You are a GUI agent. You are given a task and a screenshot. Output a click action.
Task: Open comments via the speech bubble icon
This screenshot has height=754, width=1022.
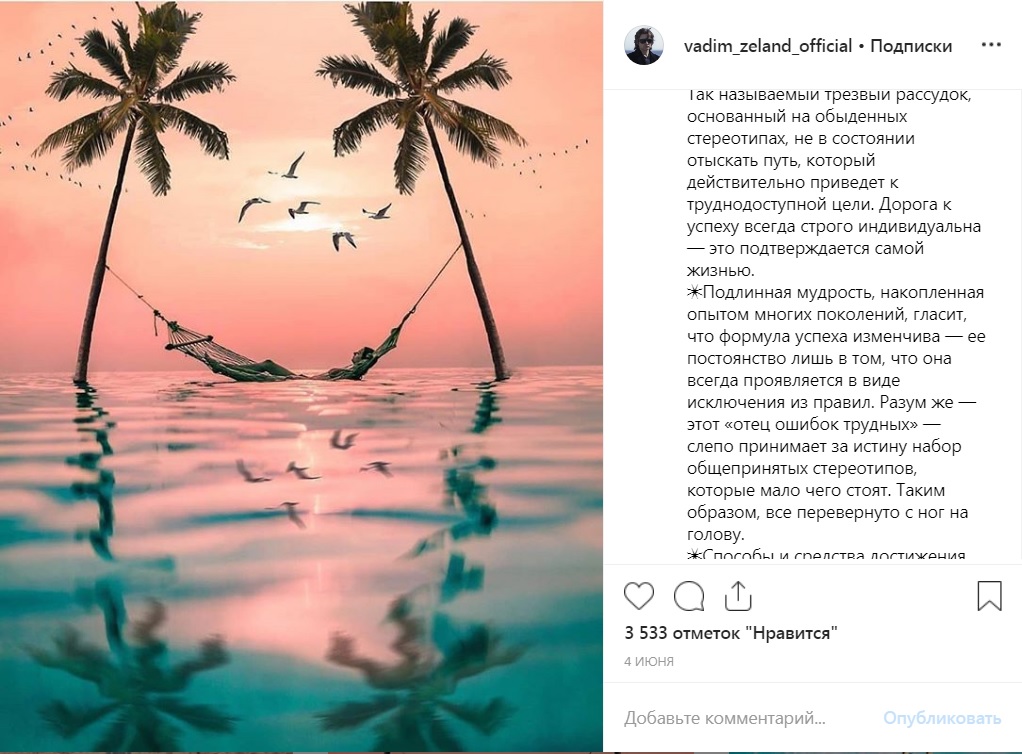click(x=689, y=596)
